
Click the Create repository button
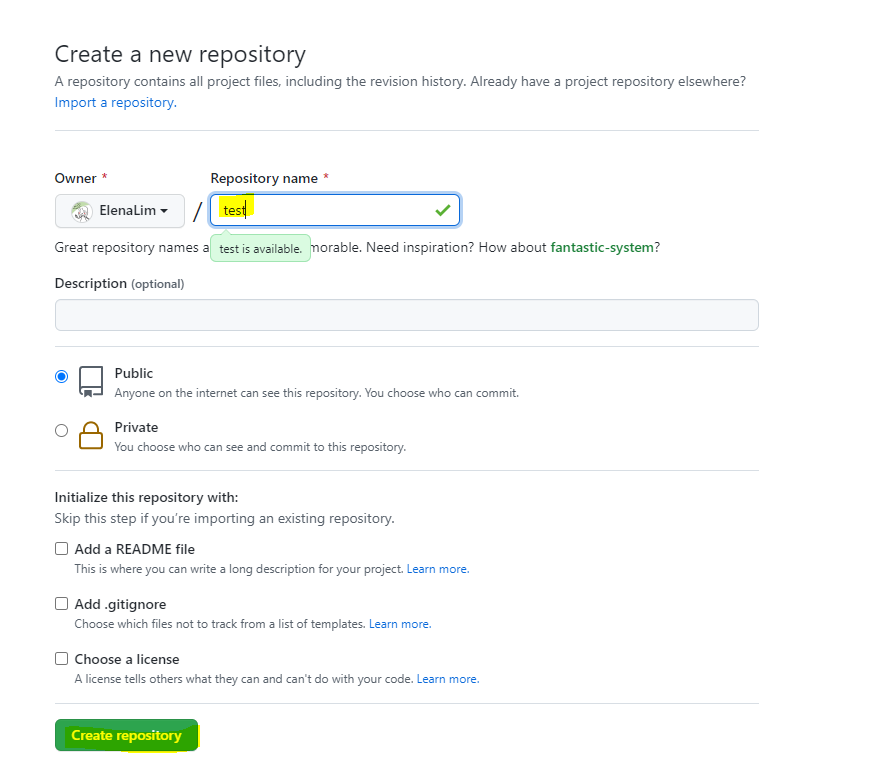[x=127, y=735]
